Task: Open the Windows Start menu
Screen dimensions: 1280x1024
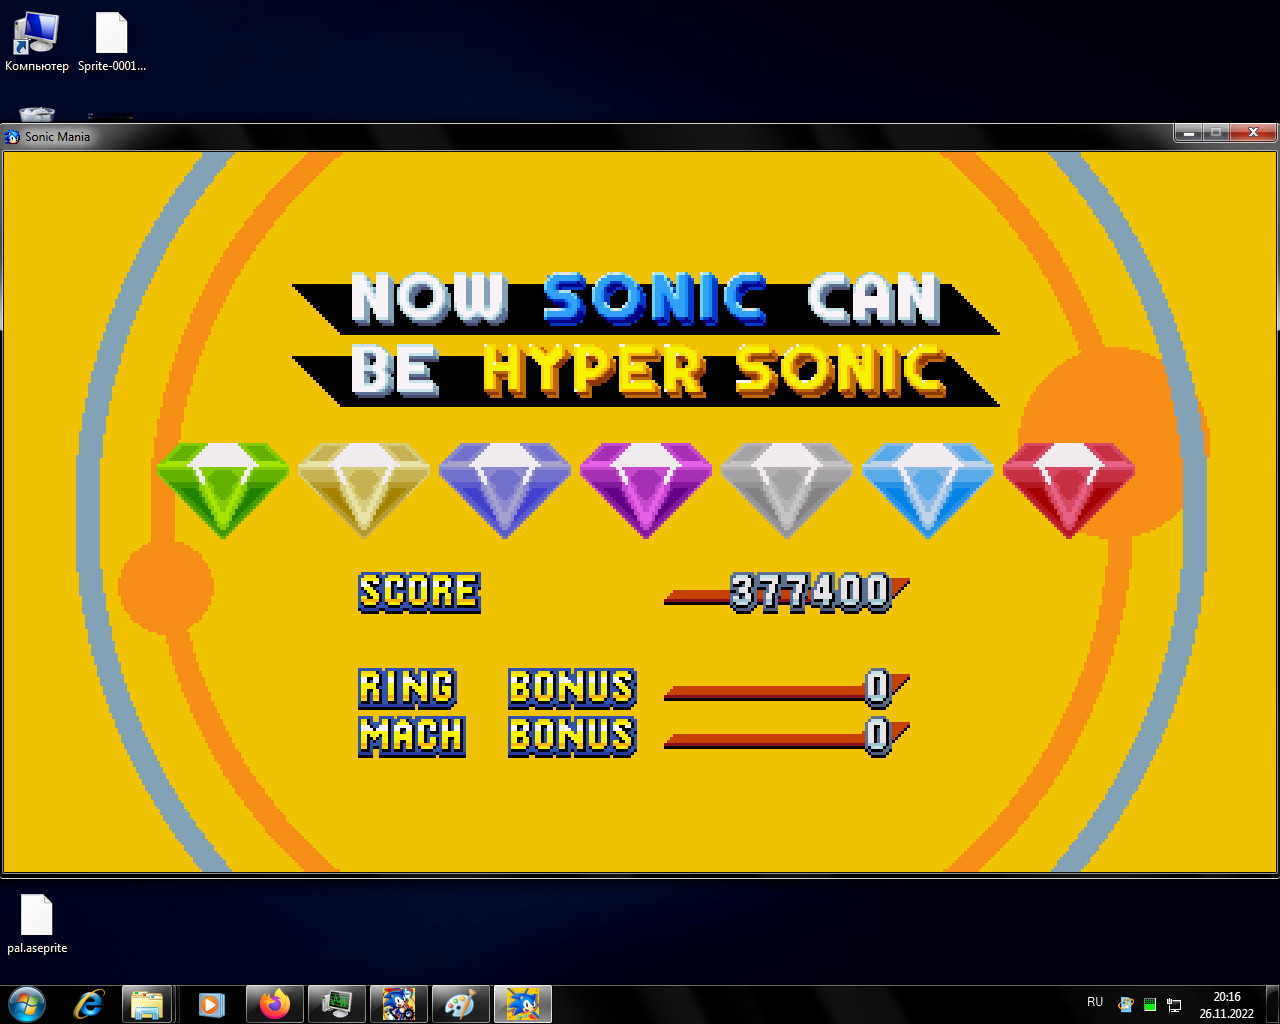Action: click(27, 1003)
